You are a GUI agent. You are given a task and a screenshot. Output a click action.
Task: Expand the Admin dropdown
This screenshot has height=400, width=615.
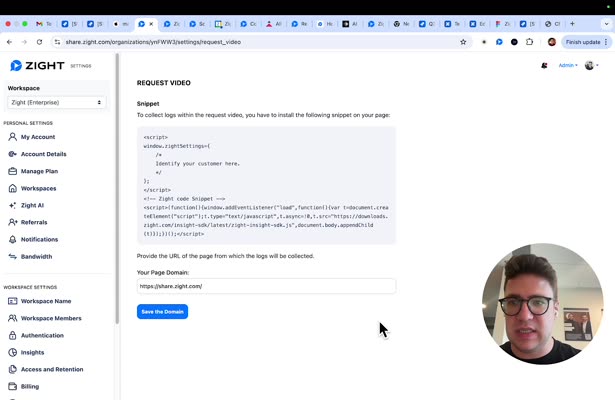click(x=568, y=65)
